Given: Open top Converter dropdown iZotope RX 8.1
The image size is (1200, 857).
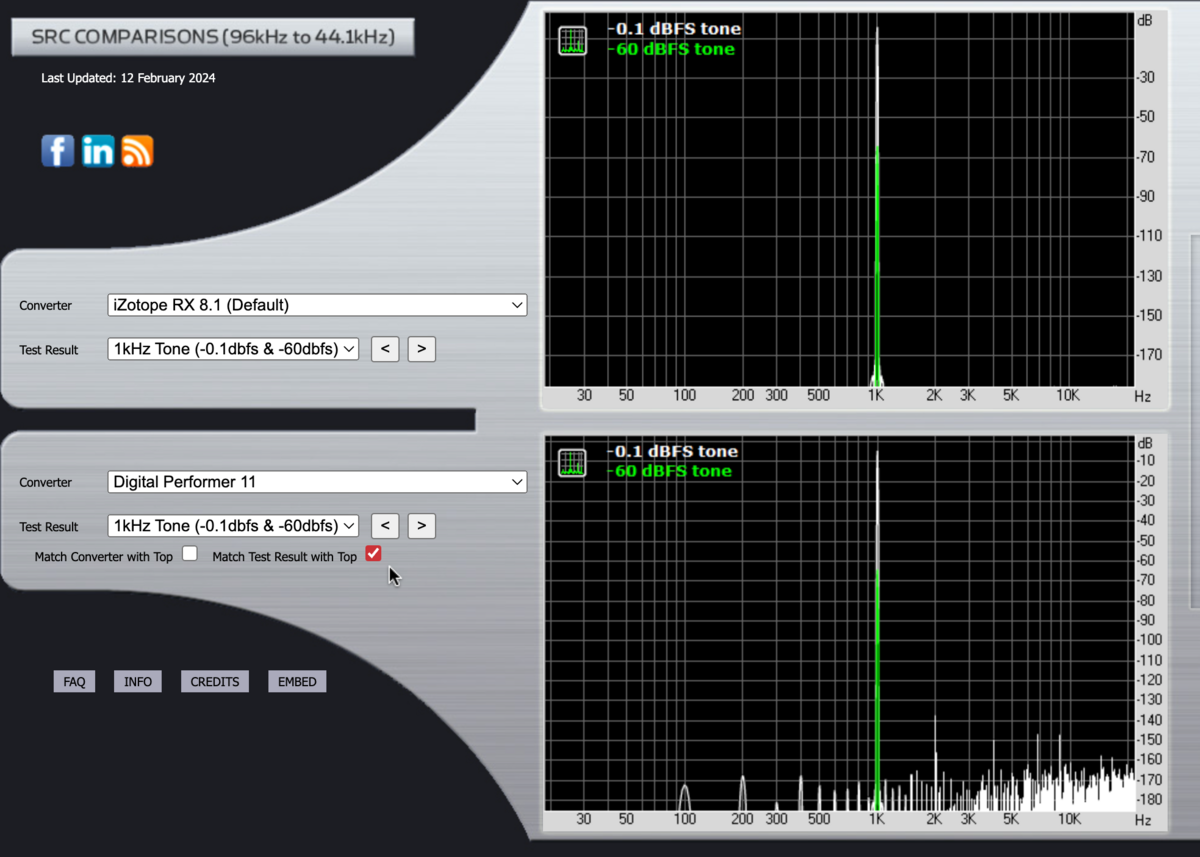Looking at the screenshot, I should pyautogui.click(x=317, y=305).
